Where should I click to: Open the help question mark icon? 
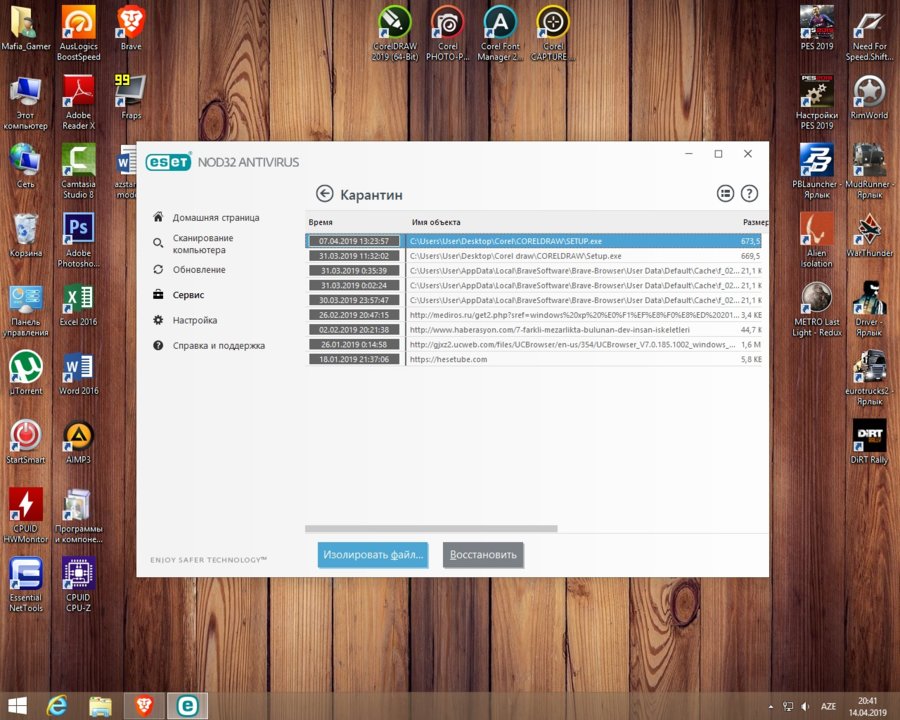point(749,194)
